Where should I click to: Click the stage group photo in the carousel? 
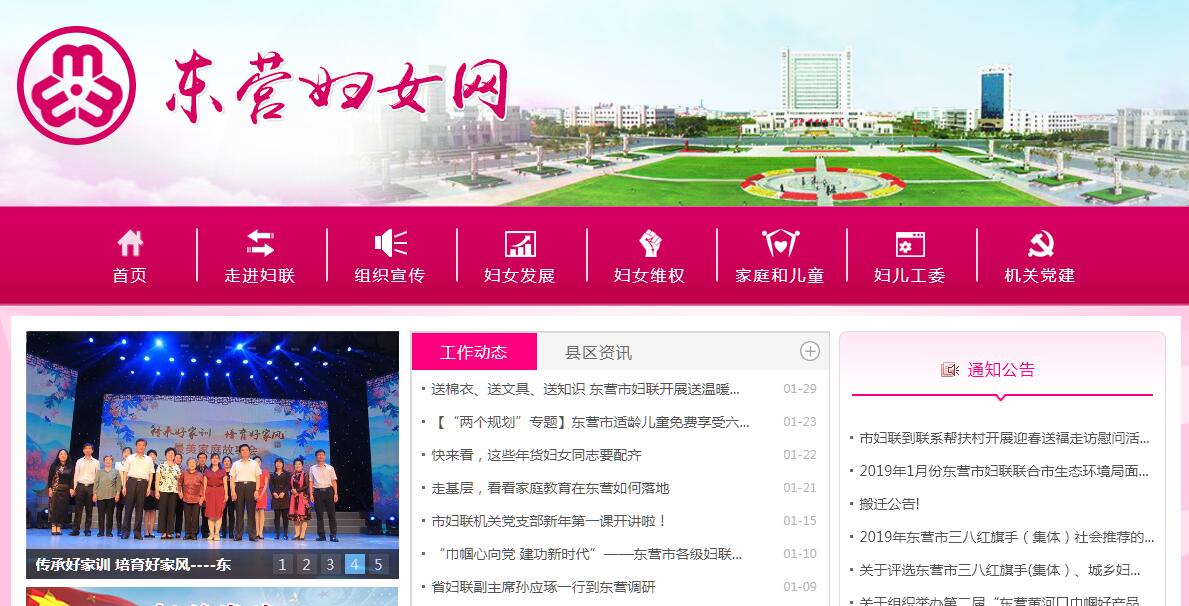point(212,440)
